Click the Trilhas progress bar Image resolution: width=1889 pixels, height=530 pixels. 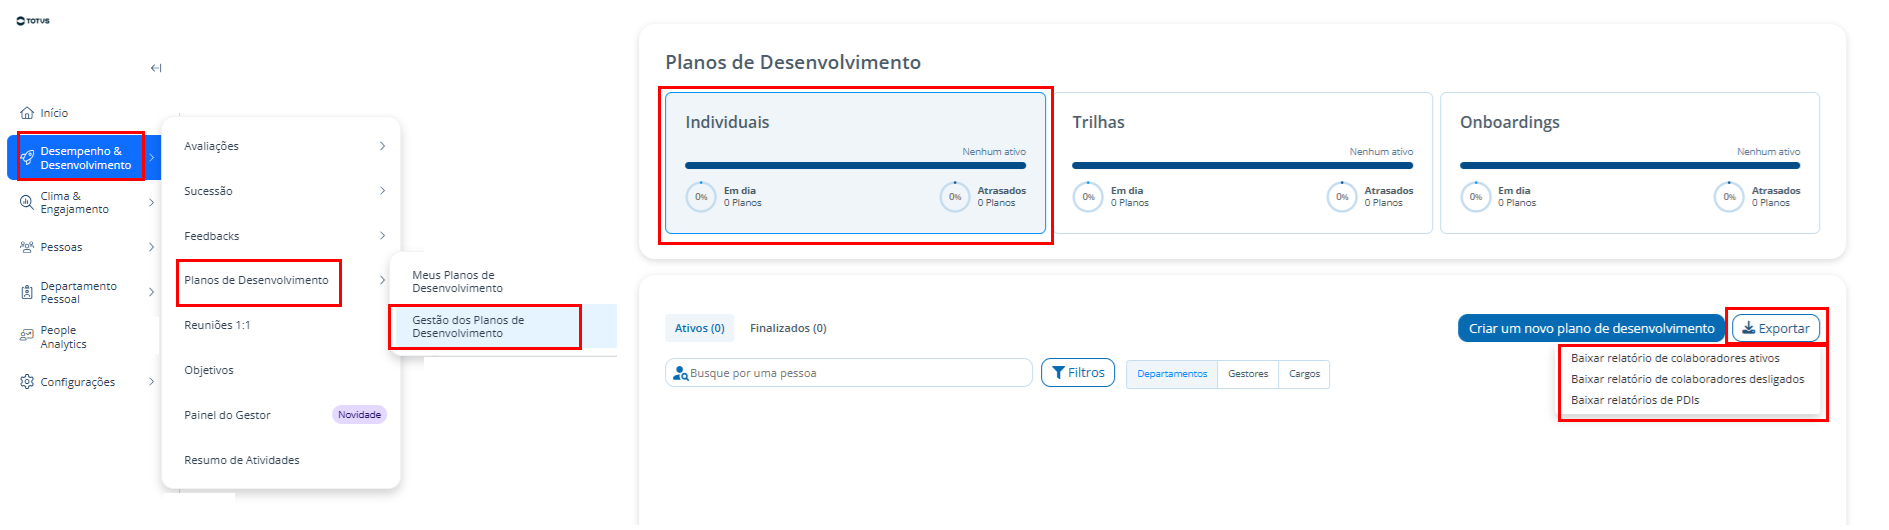click(x=1242, y=165)
